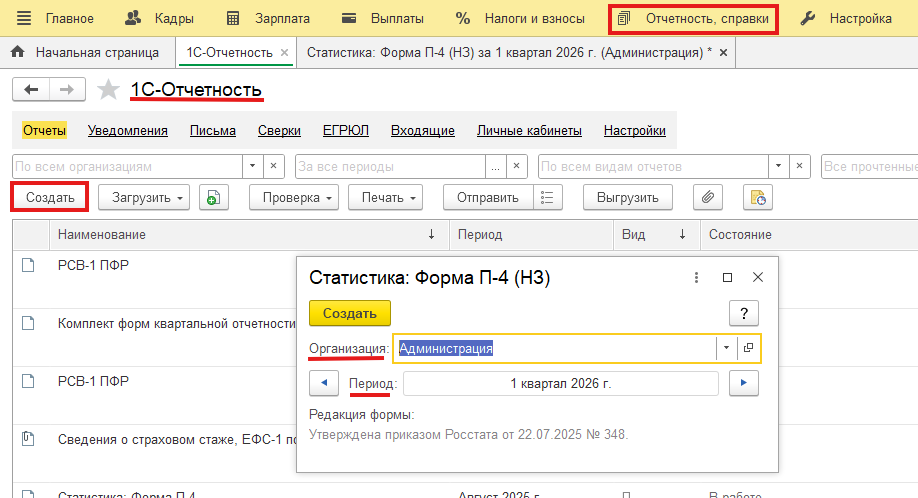Screen dimensions: 918x498
Task: Click the Выгрузить button
Action: (628, 197)
